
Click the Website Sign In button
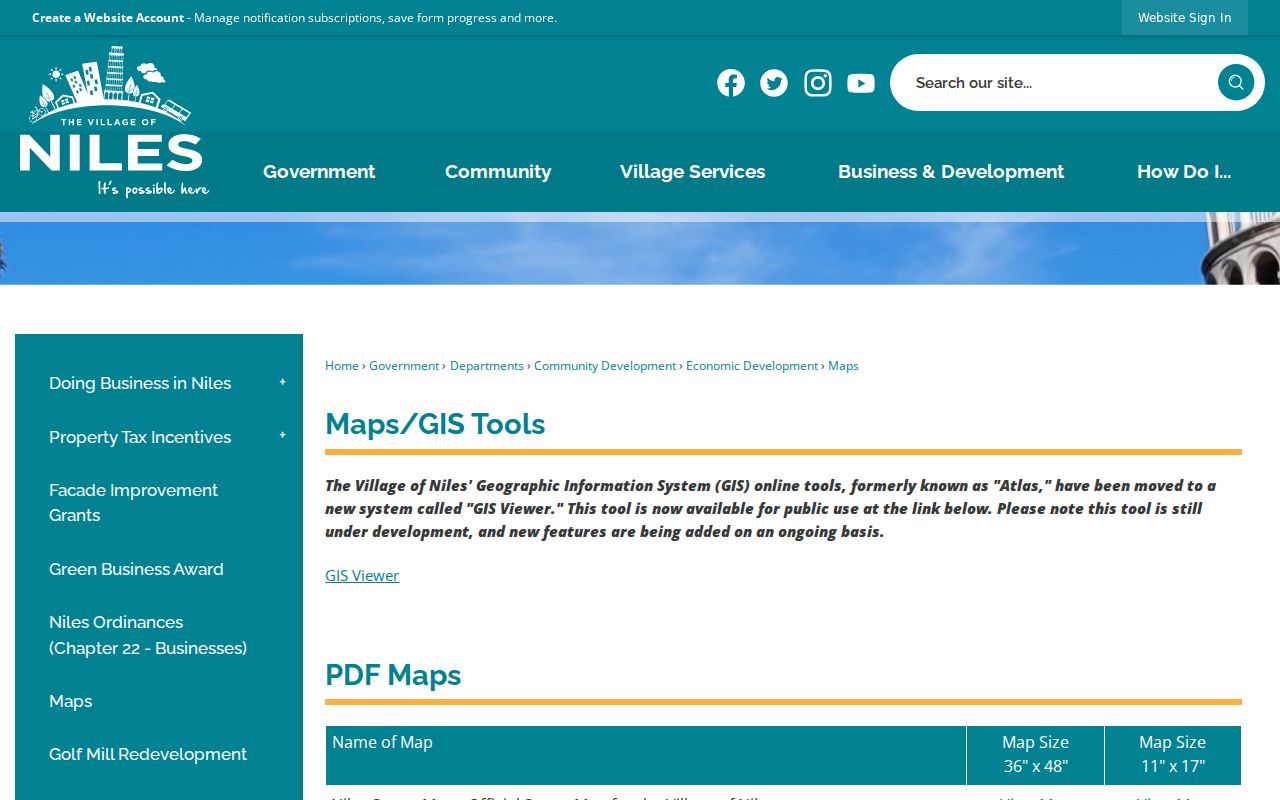tap(1185, 17)
